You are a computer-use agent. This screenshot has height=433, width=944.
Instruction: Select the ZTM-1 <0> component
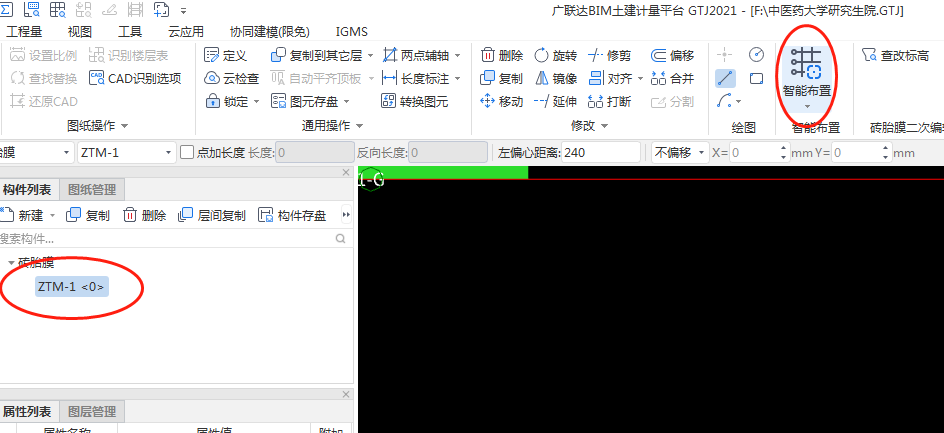[x=71, y=287]
